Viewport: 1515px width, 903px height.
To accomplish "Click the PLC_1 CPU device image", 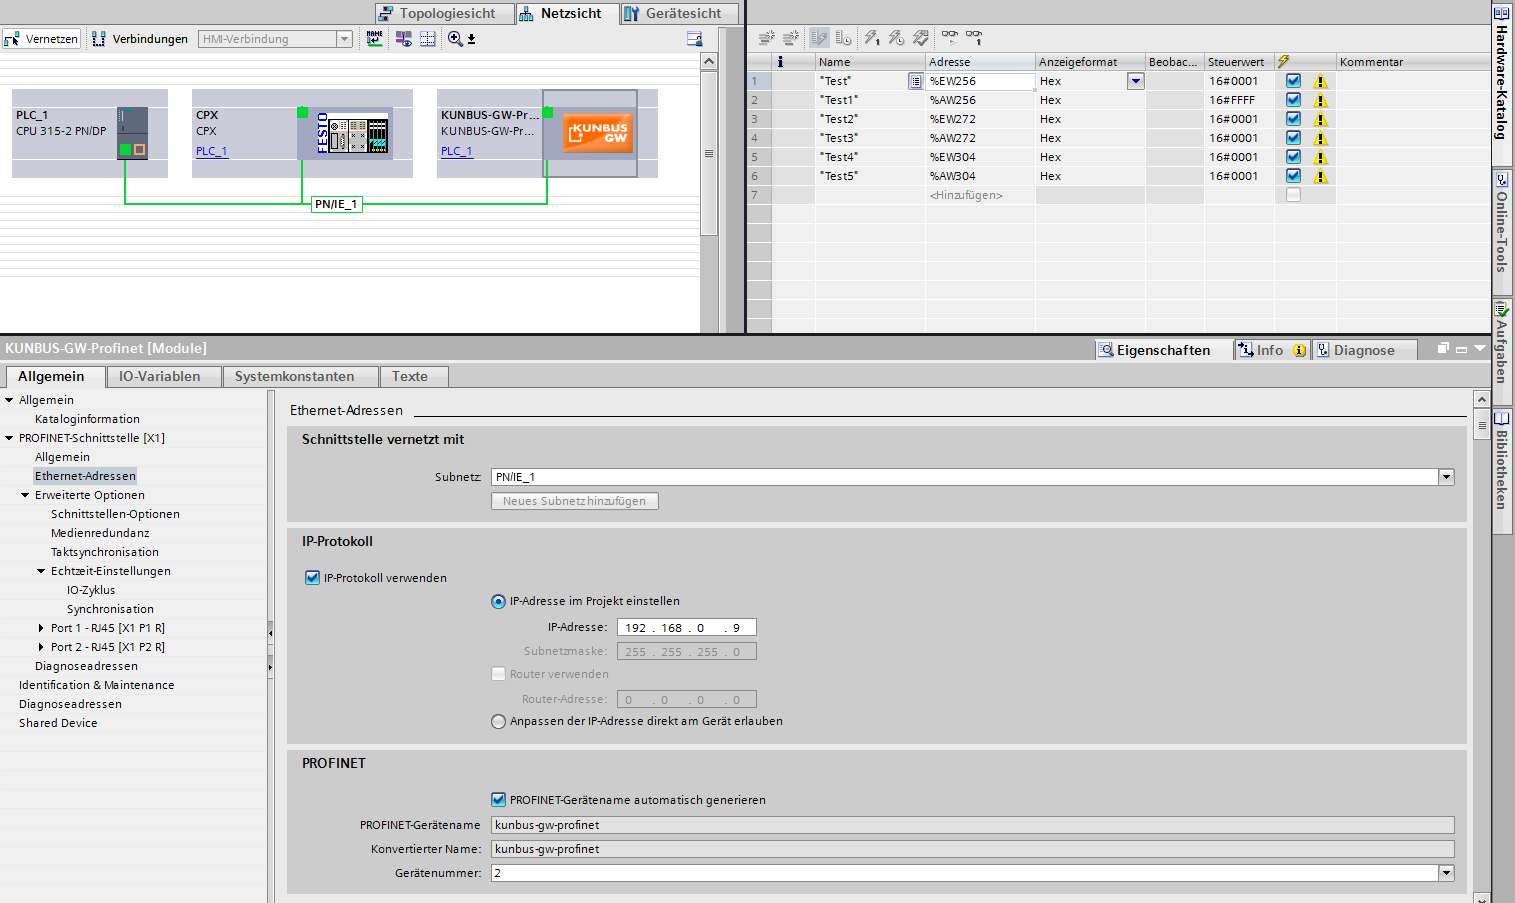I will [132, 133].
